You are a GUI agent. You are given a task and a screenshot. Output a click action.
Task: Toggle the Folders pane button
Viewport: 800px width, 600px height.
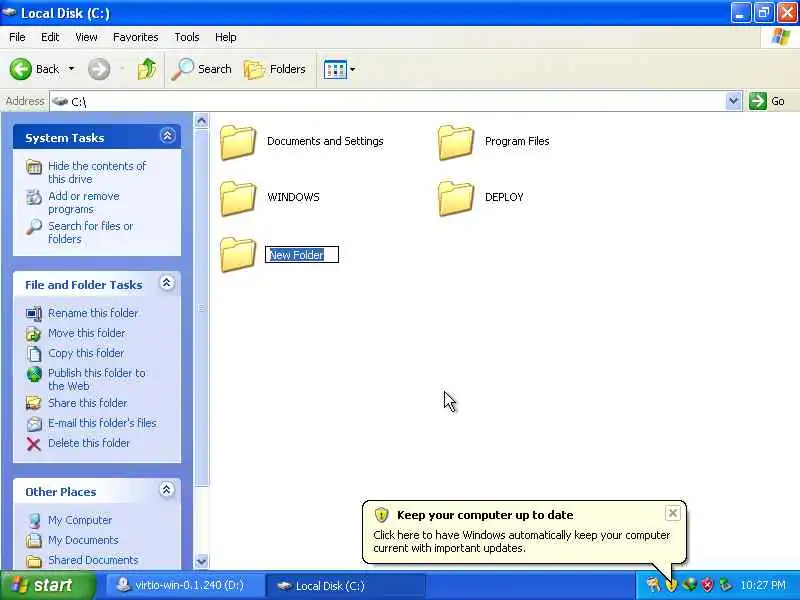click(x=275, y=69)
